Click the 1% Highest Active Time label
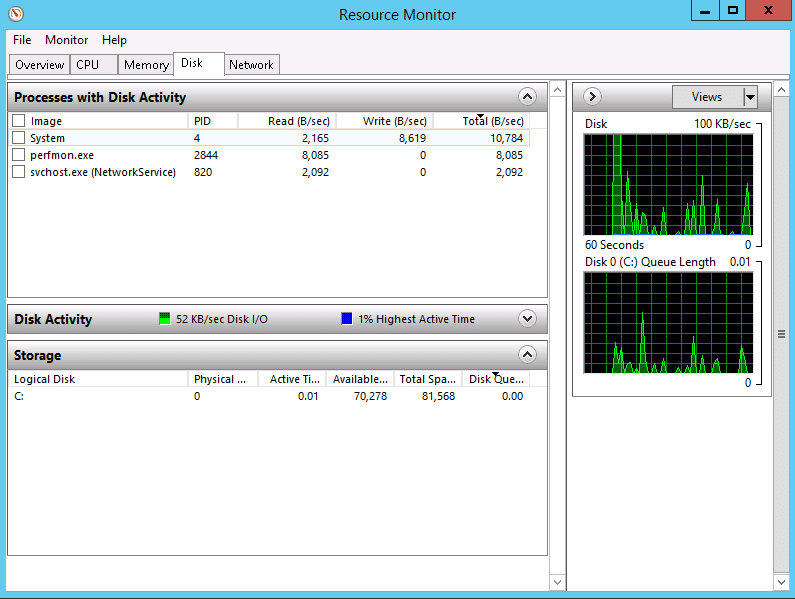The width and height of the screenshot is (795, 599). tap(416, 319)
